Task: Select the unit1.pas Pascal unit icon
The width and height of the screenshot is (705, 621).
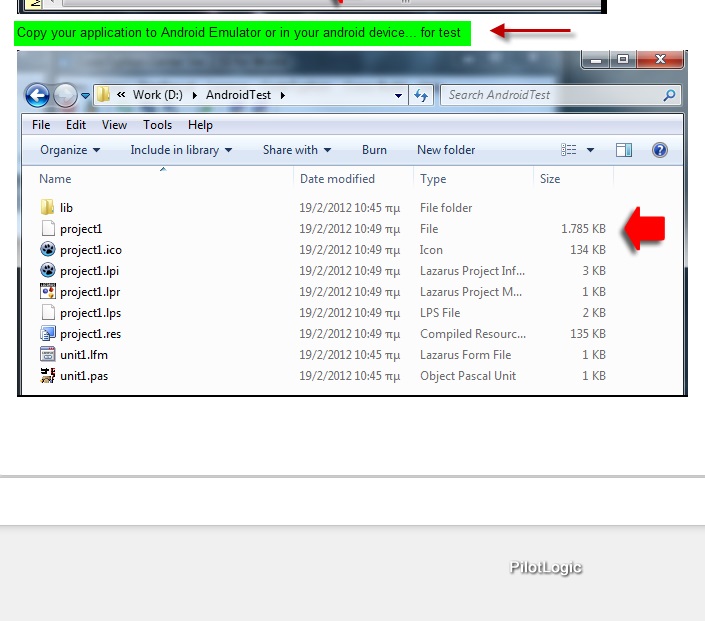Action: (48, 375)
